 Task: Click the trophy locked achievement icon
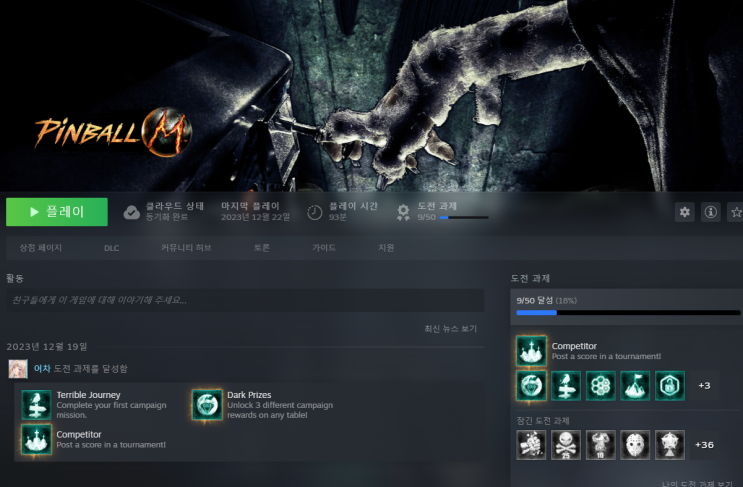click(670, 445)
